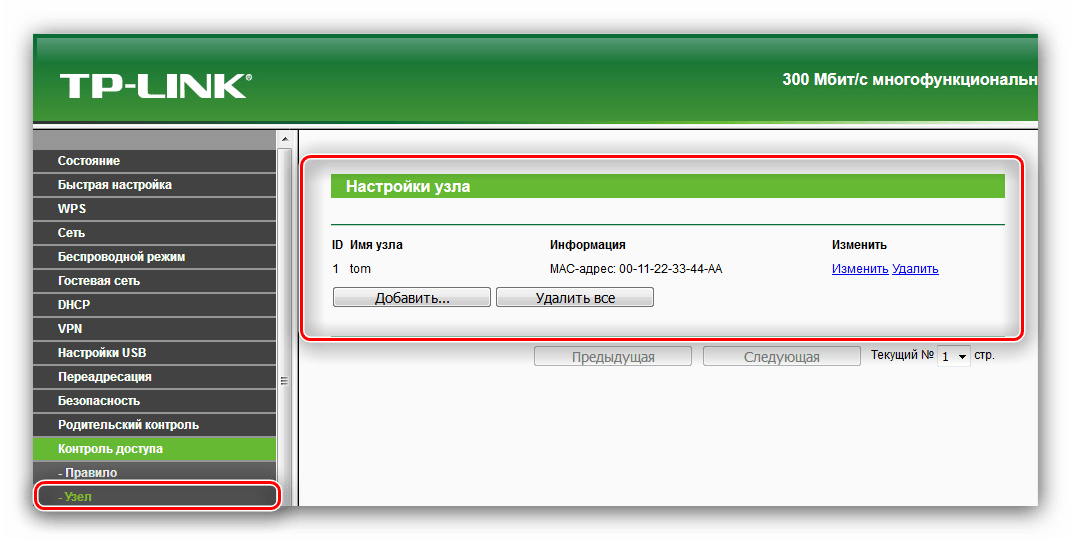Screen dimensions: 1071x539
Task: Go to Переадресация section
Action: pyautogui.click(x=105, y=377)
